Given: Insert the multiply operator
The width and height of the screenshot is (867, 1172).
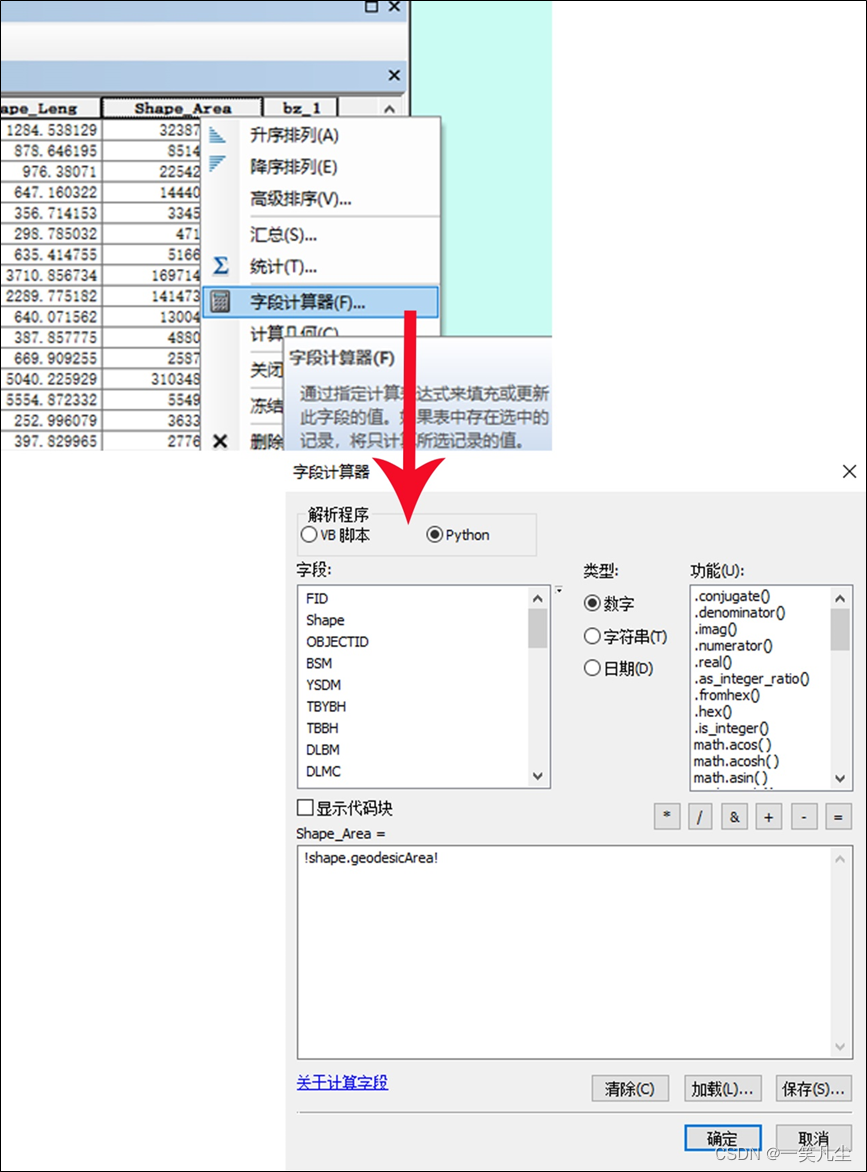Looking at the screenshot, I should coord(667,817).
